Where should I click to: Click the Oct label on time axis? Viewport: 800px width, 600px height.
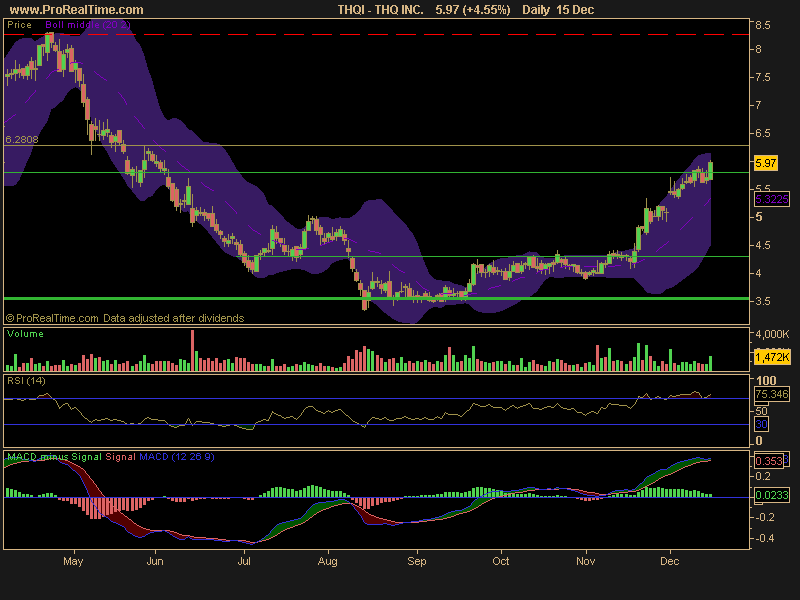point(501,561)
